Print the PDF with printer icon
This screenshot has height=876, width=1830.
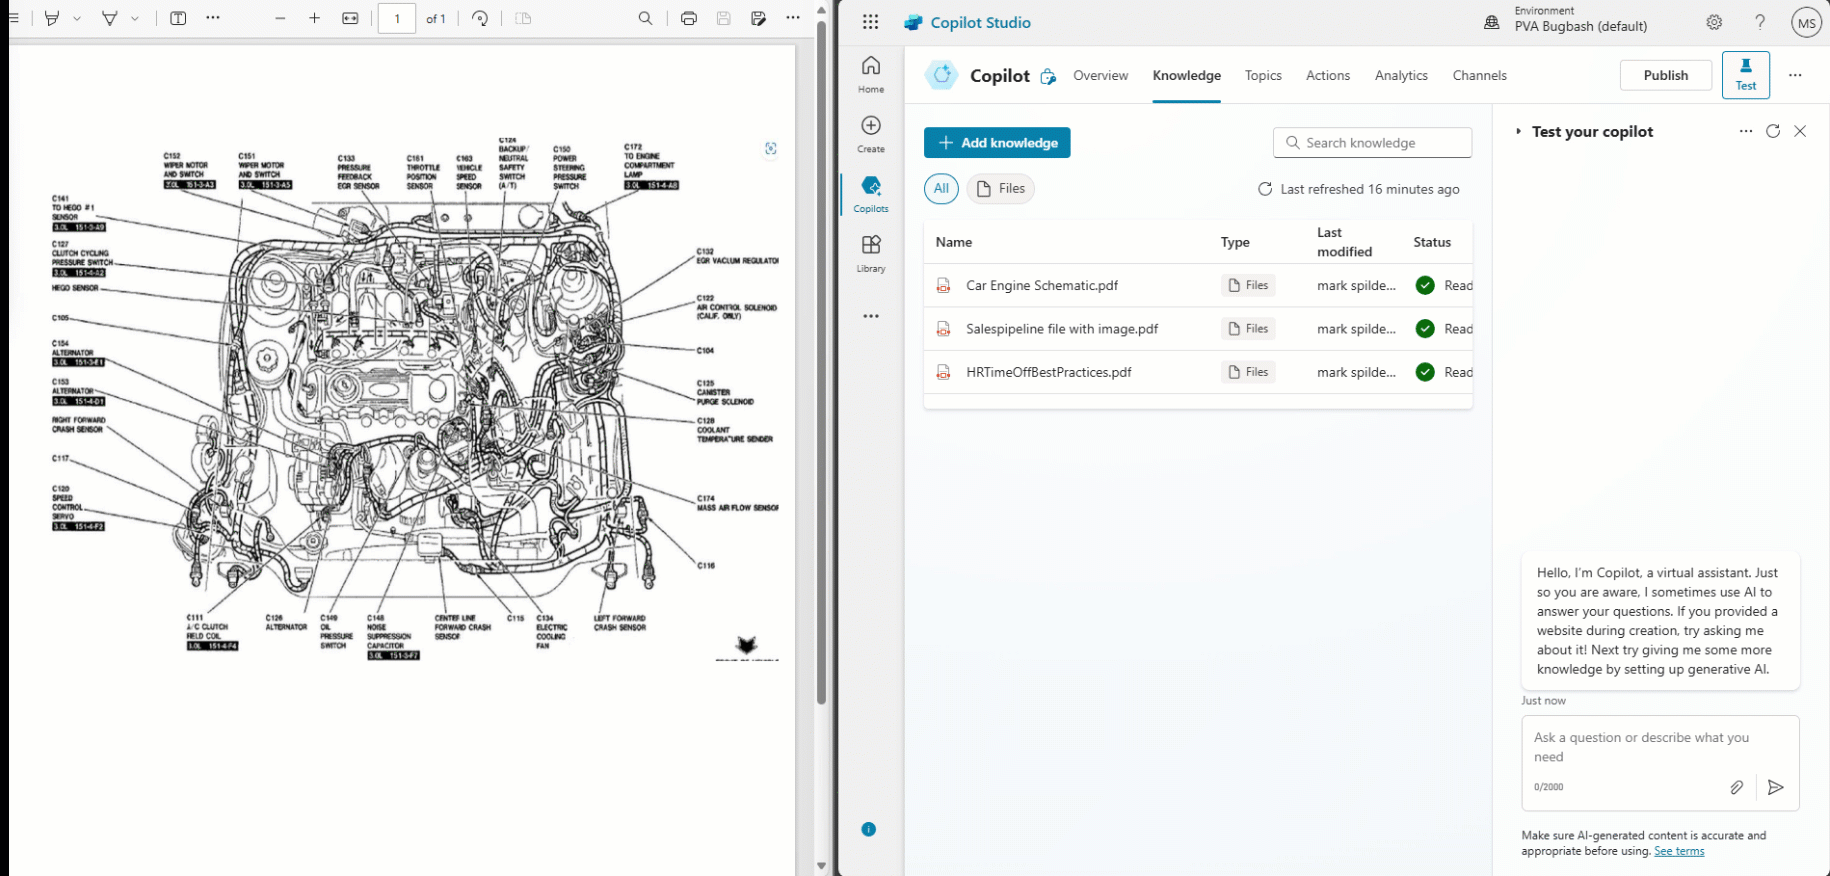pos(689,18)
